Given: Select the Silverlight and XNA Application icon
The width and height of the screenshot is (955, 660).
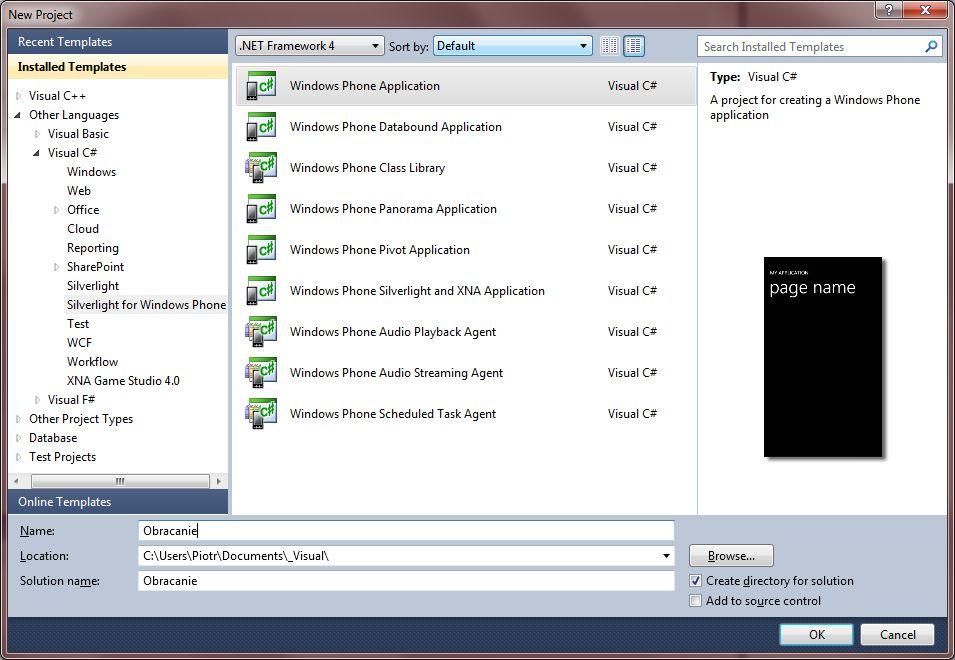Looking at the screenshot, I should [261, 290].
